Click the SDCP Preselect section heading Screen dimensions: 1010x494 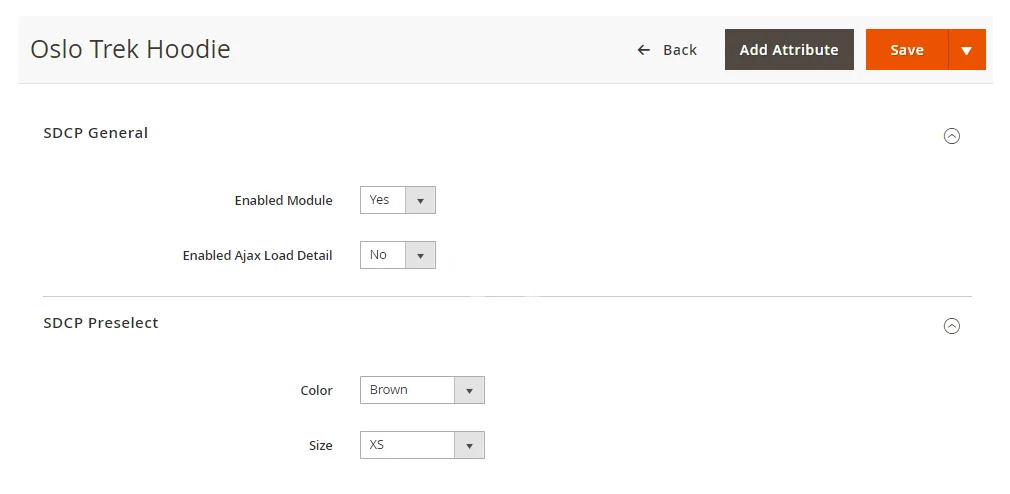pyautogui.click(x=101, y=323)
